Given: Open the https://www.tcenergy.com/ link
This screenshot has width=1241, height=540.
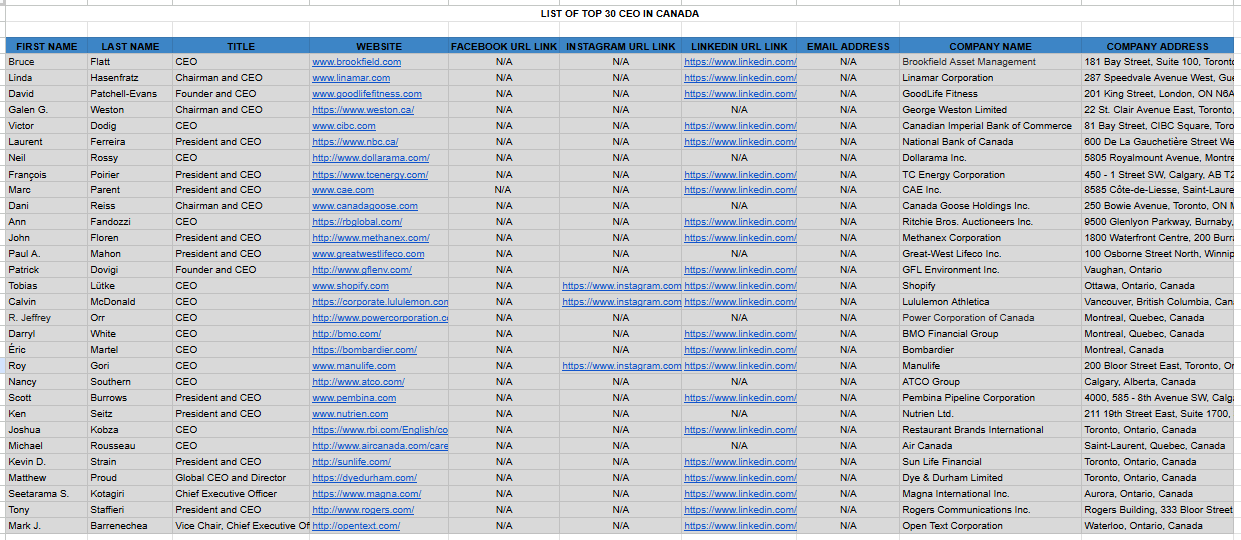Looking at the screenshot, I should [x=370, y=174].
